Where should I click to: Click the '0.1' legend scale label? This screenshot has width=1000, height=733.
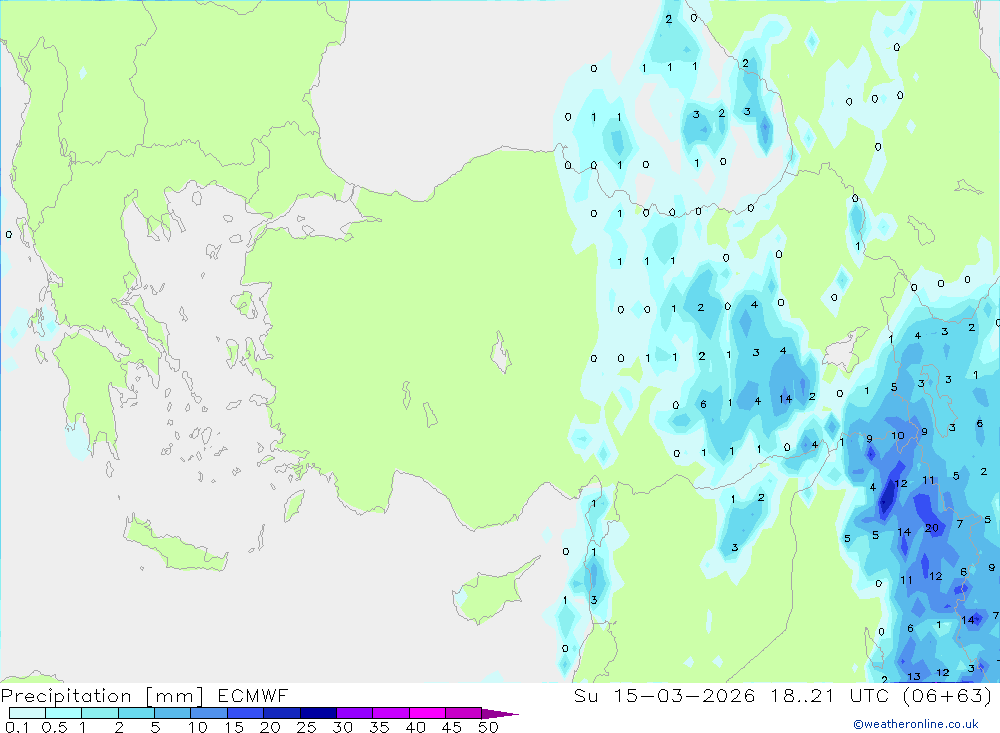17,727
